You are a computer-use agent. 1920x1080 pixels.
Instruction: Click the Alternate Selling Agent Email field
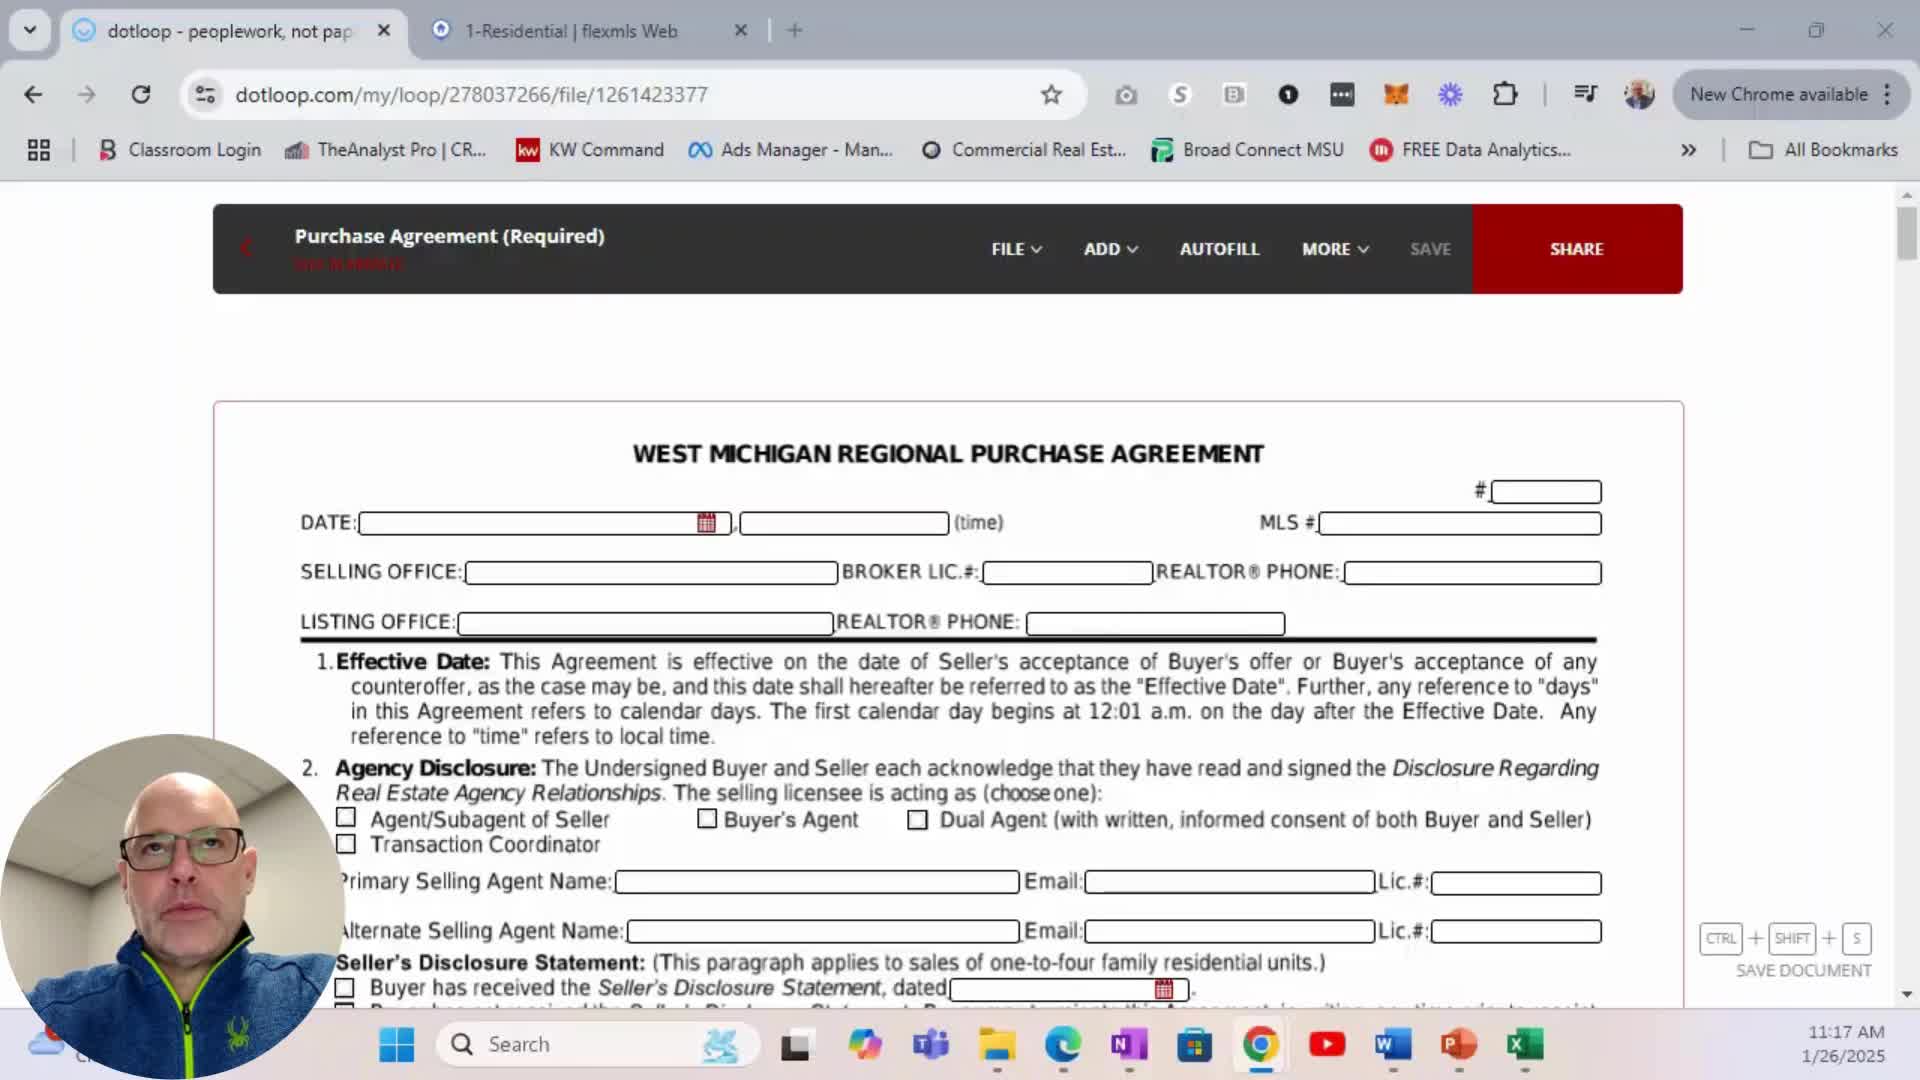point(1229,931)
